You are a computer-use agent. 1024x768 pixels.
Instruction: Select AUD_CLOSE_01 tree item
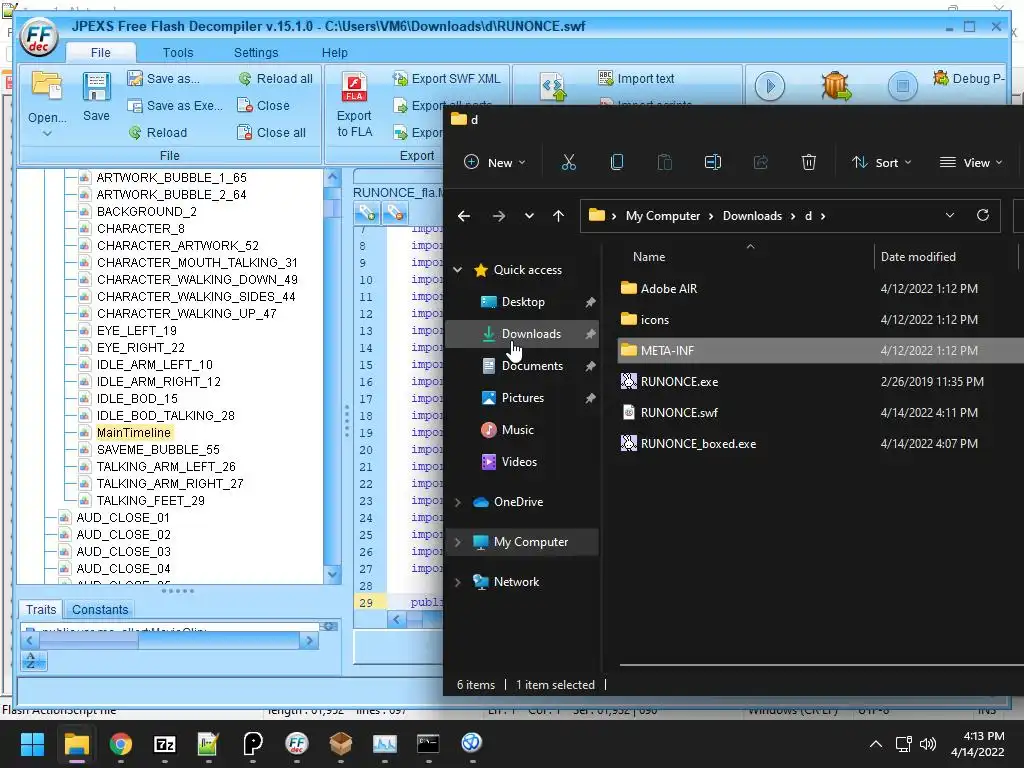pyautogui.click(x=123, y=517)
